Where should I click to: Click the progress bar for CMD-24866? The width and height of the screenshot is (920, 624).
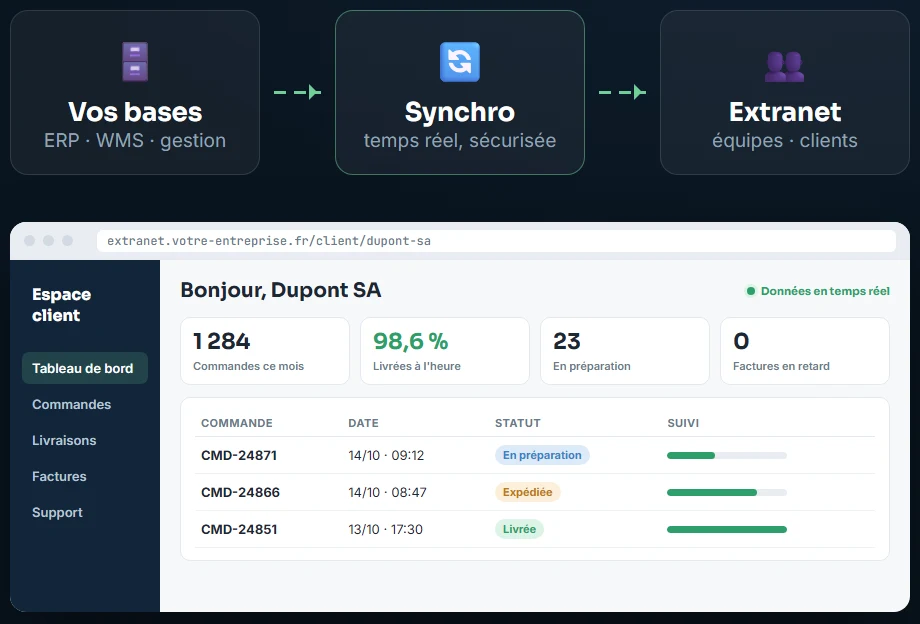click(x=727, y=493)
